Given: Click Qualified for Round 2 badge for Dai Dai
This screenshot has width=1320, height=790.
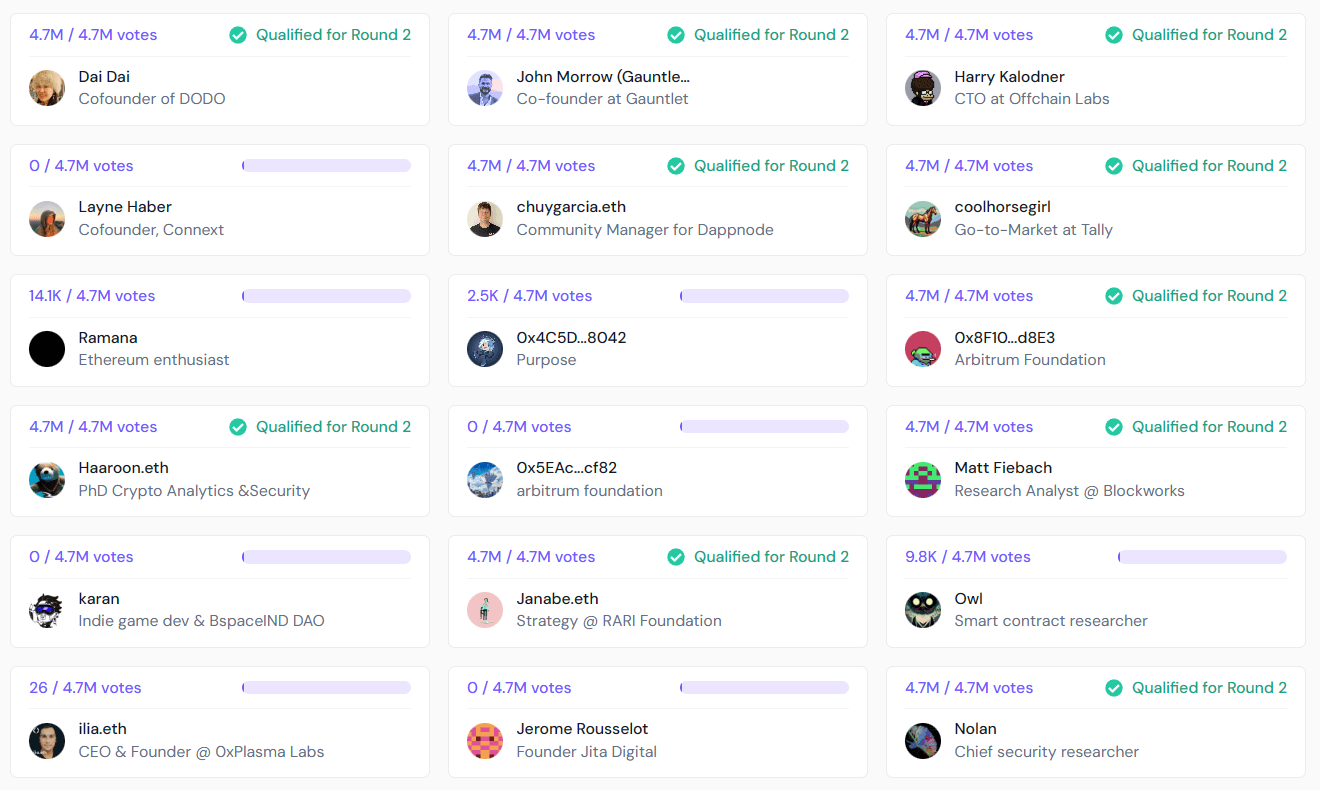Looking at the screenshot, I should pos(333,34).
